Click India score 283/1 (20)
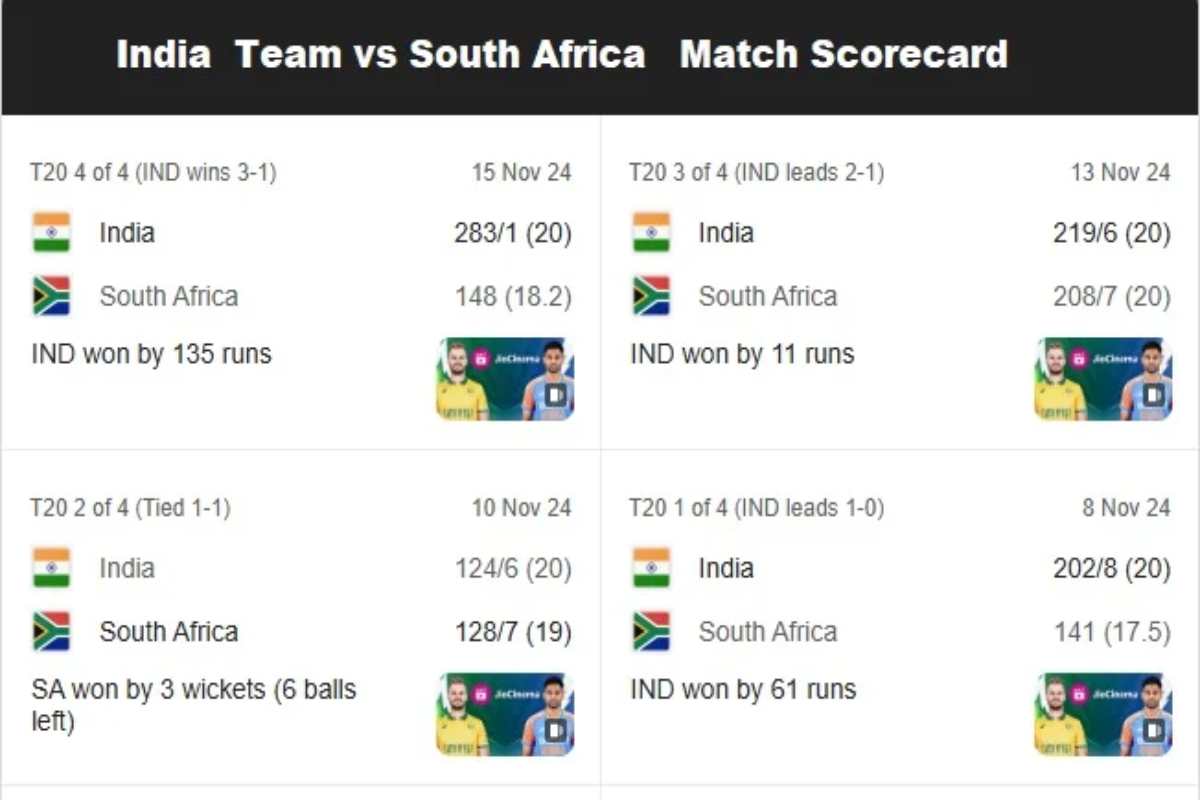 513,233
